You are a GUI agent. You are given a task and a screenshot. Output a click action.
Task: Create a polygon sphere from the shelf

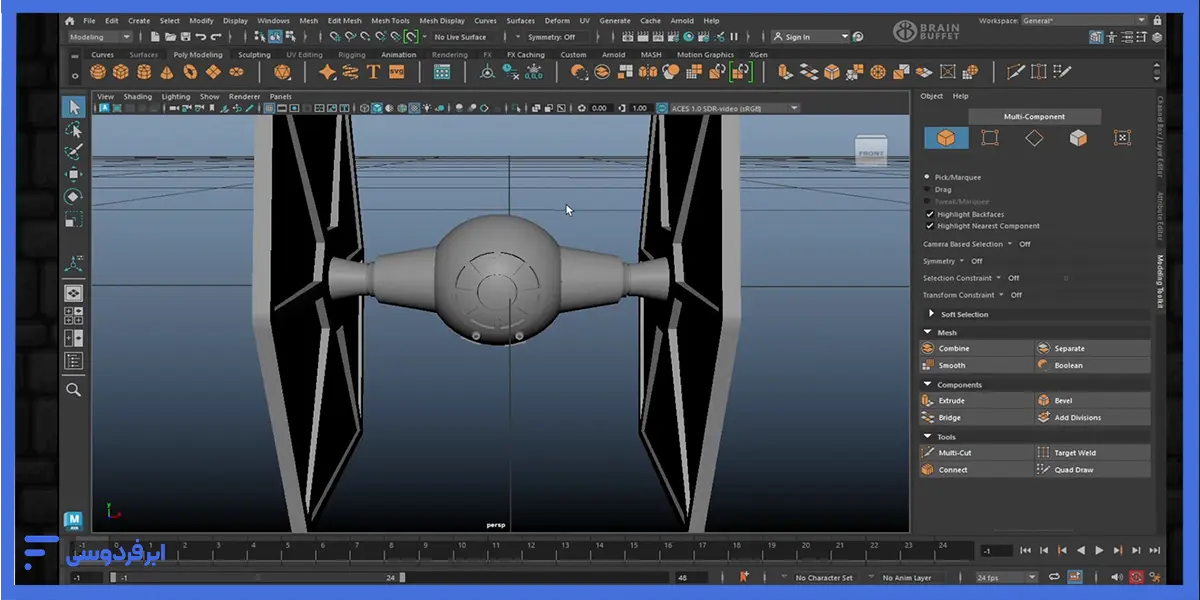tap(98, 72)
